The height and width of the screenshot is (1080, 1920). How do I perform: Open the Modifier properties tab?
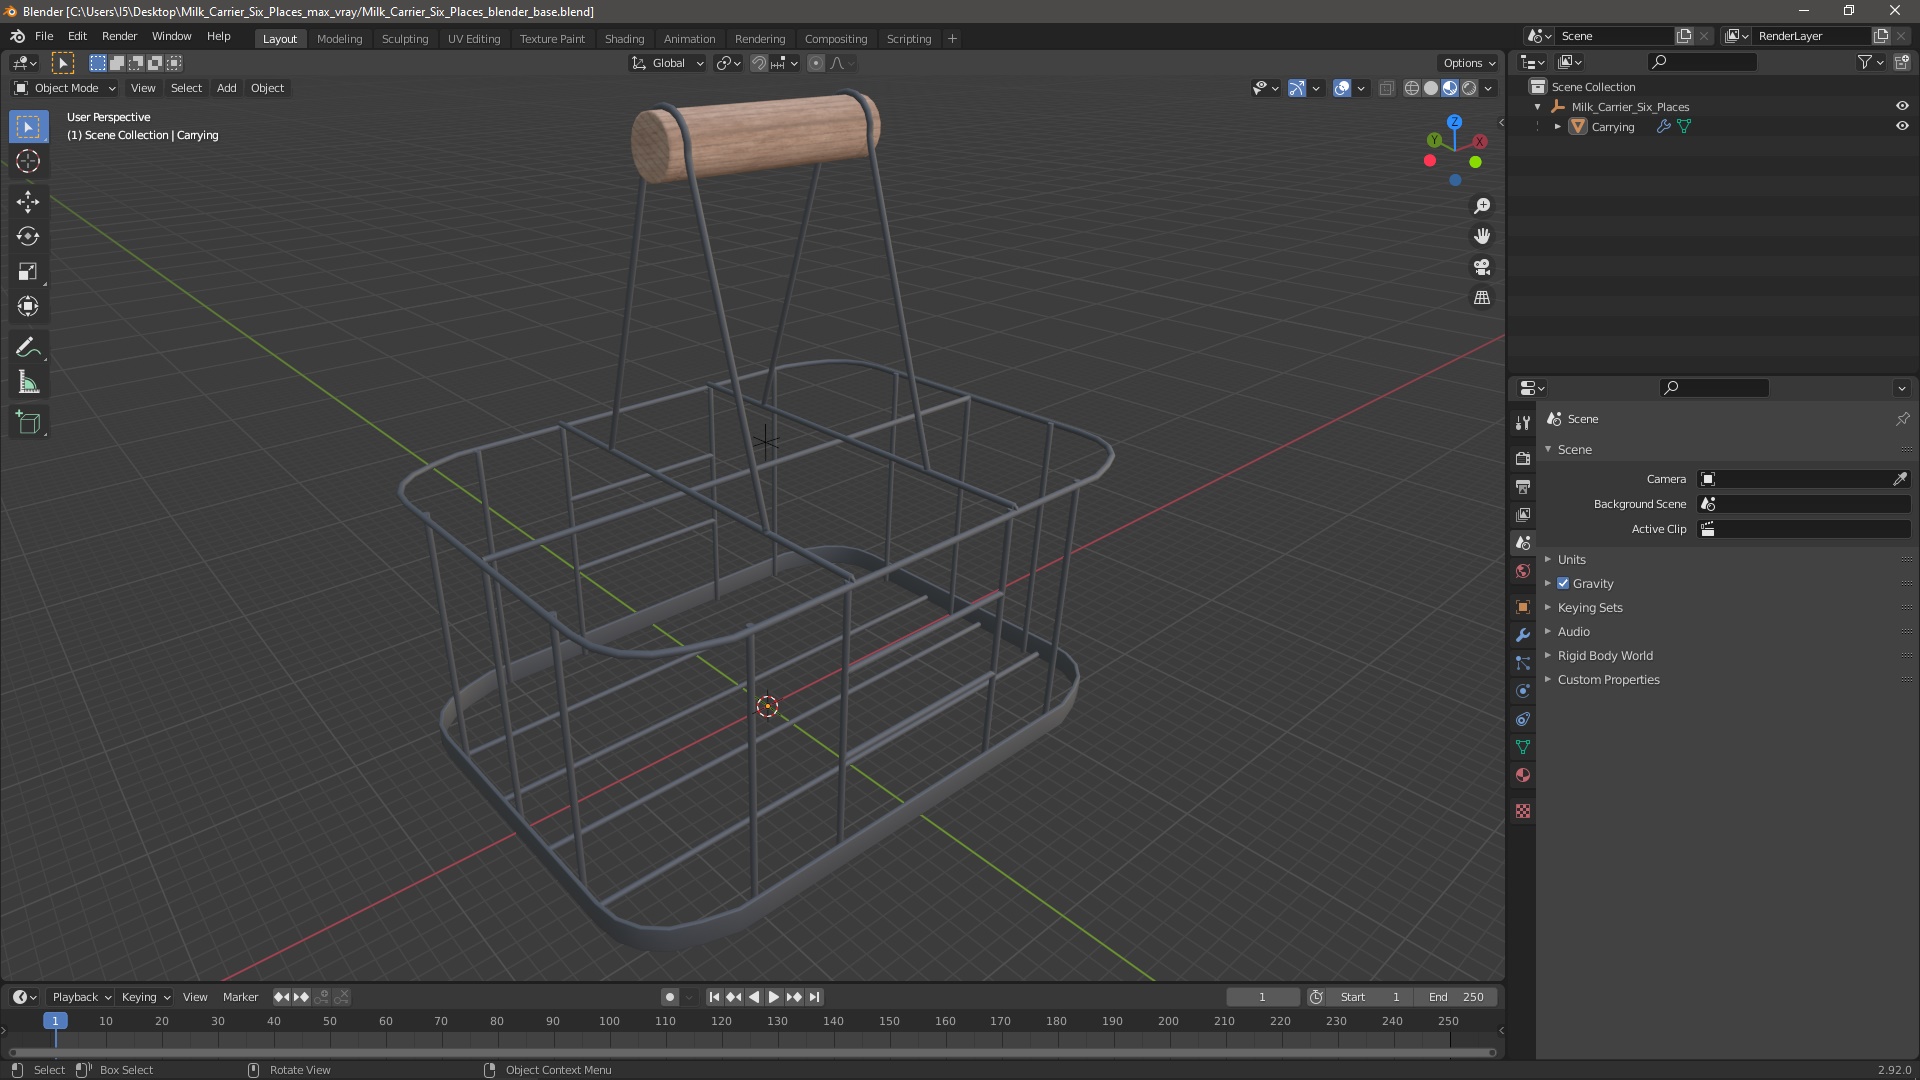(1523, 635)
